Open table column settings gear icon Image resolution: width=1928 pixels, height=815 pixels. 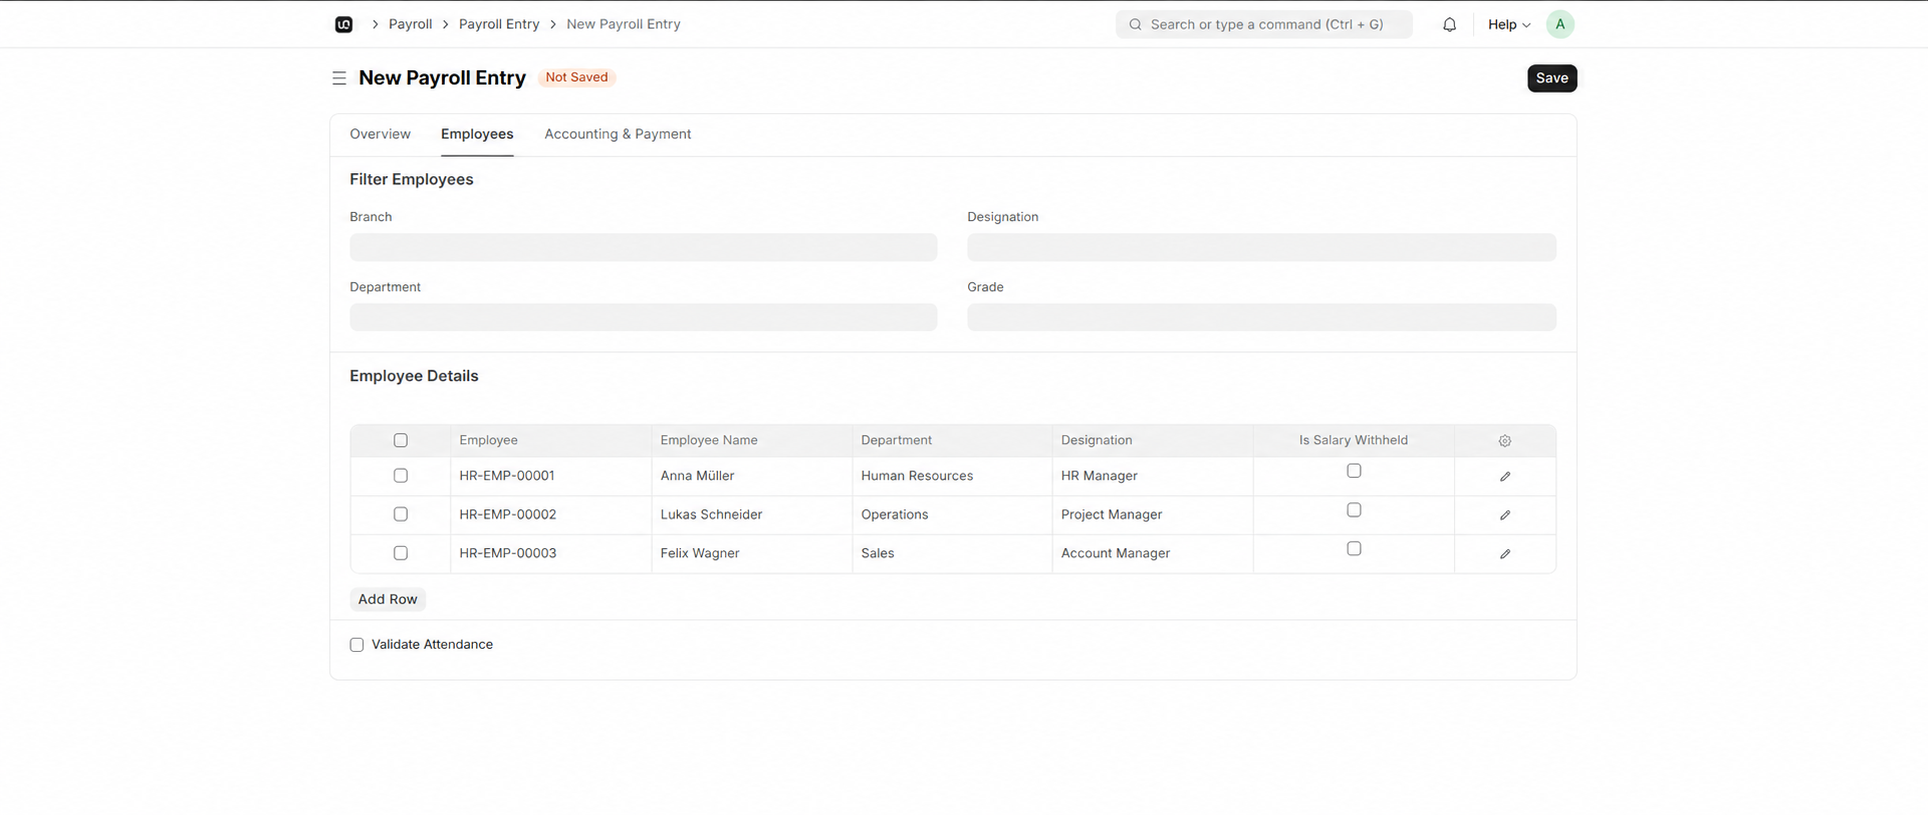coord(1505,441)
